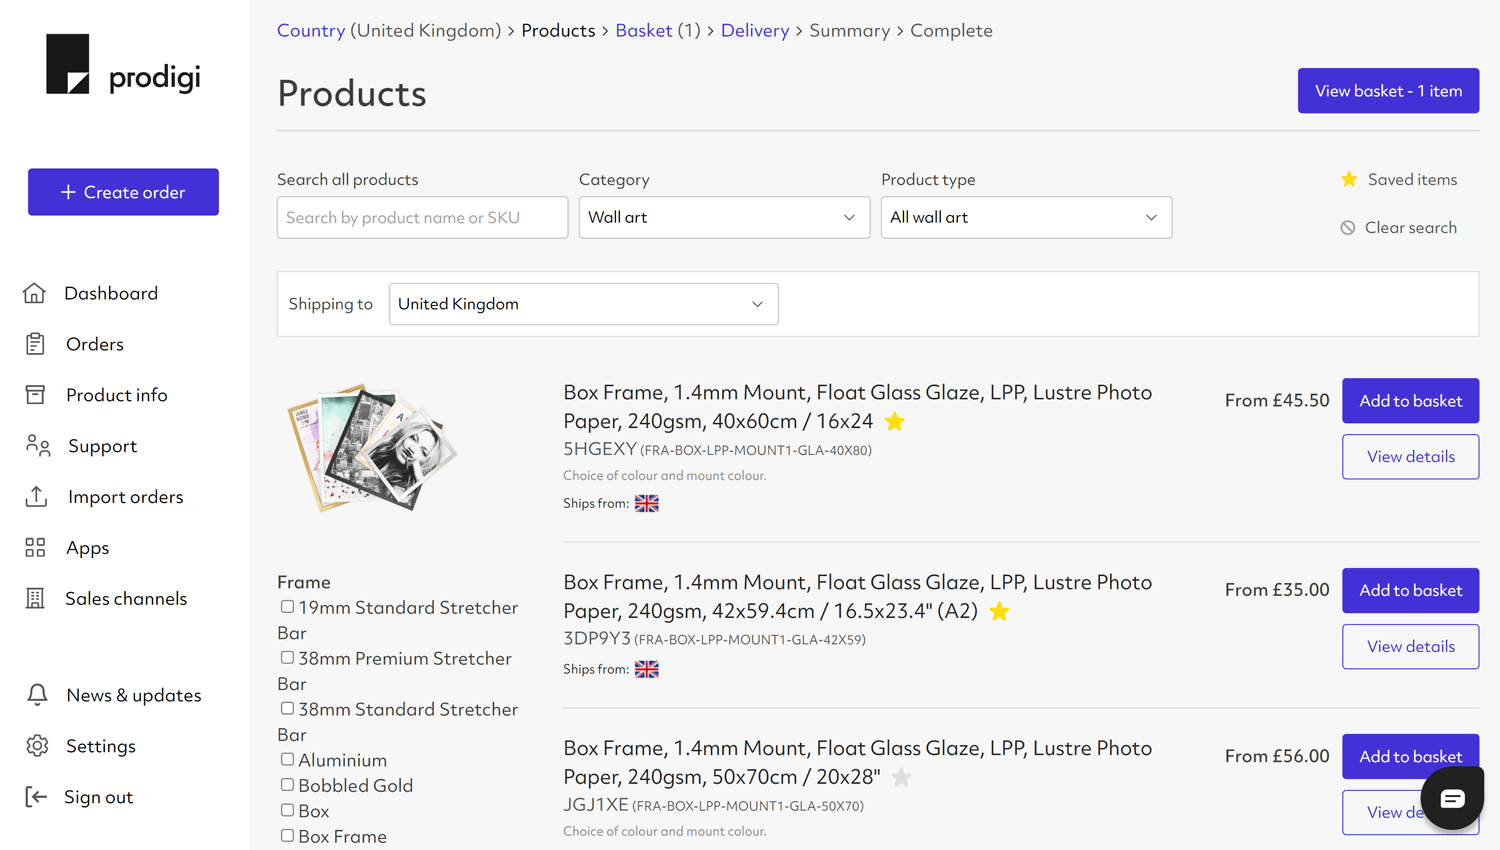Image resolution: width=1500 pixels, height=850 pixels.
Task: Click the Clear search icon
Action: coord(1348,227)
